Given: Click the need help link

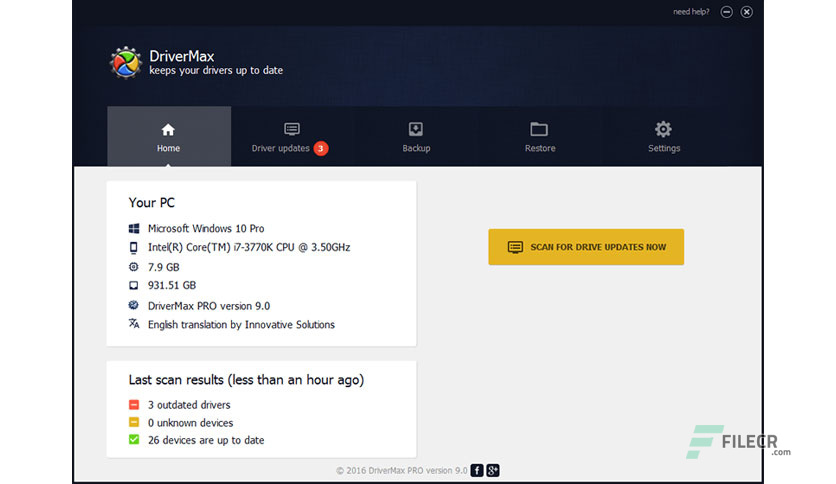Looking at the screenshot, I should pyautogui.click(x=691, y=12).
